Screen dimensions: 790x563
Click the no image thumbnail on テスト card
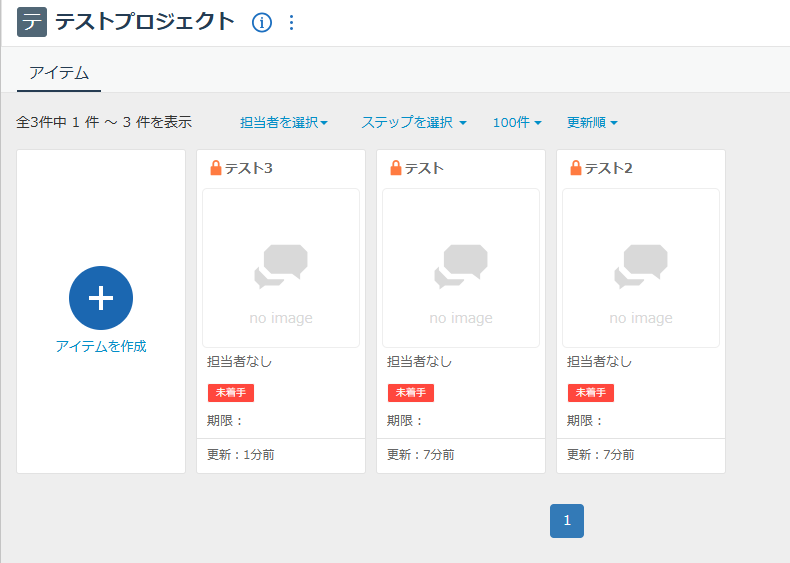click(461, 268)
